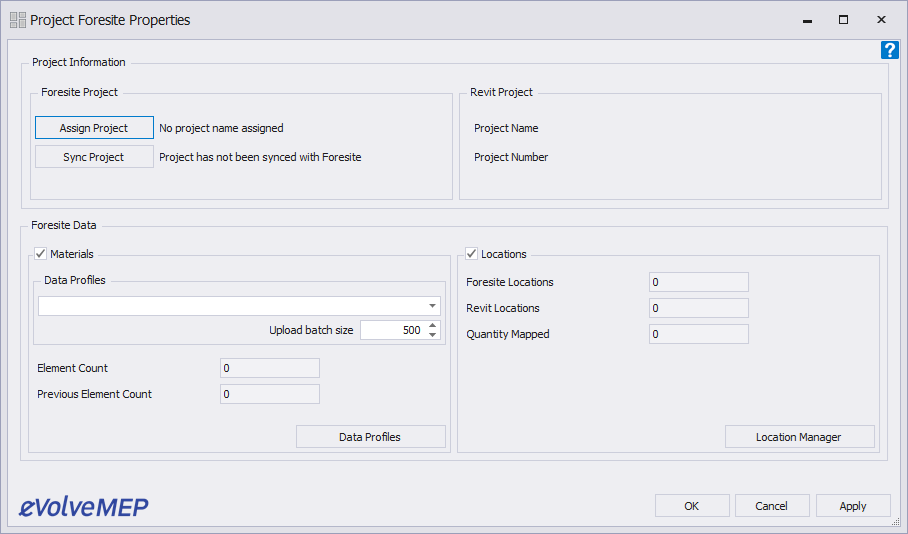Click the Element Count value field

pyautogui.click(x=270, y=368)
